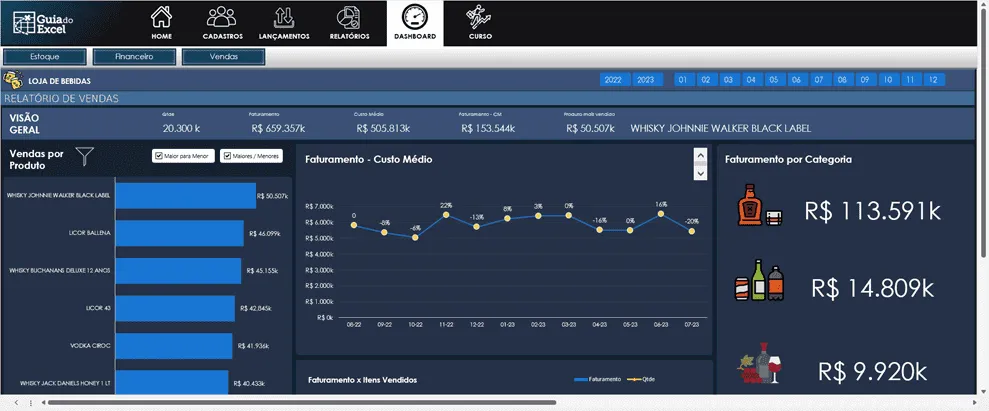Select month 07 slicer
Viewport: 989px width, 411px height.
click(819, 80)
